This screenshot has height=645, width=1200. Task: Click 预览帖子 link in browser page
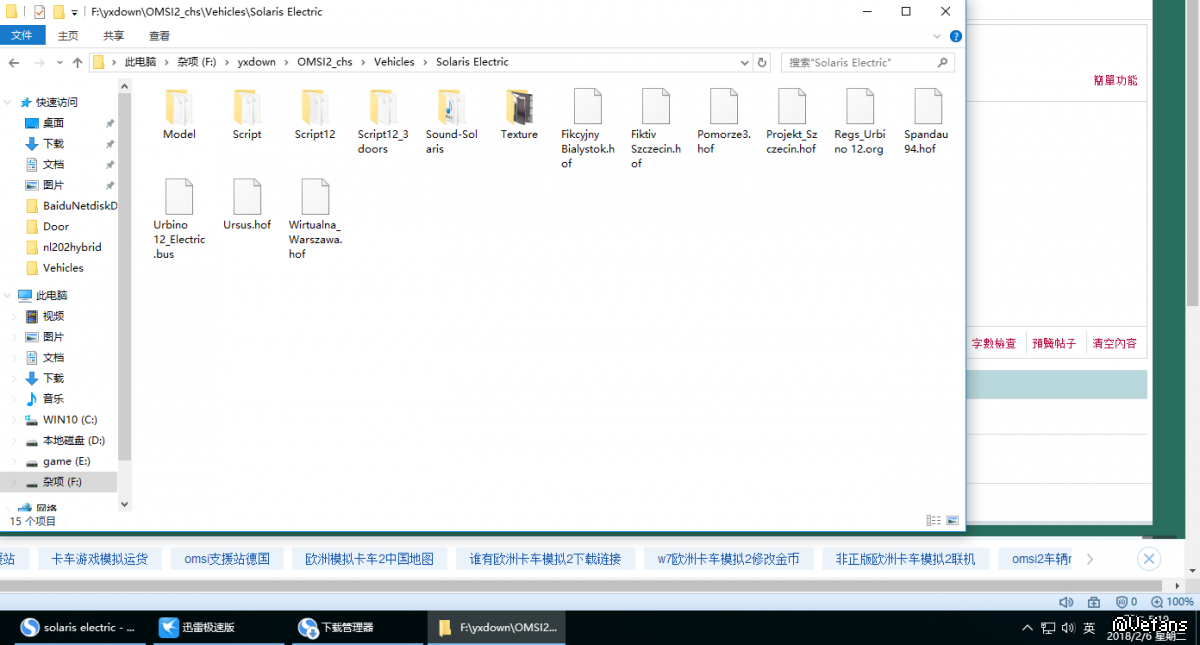tap(1055, 343)
